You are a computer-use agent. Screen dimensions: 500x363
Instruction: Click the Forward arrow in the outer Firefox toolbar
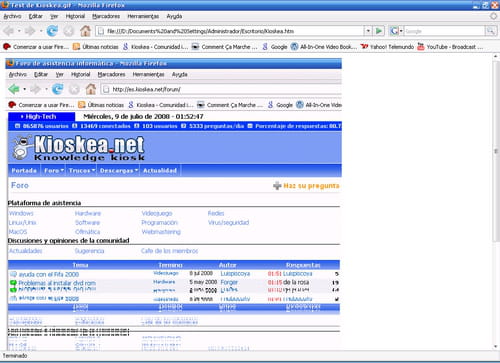click(30, 31)
